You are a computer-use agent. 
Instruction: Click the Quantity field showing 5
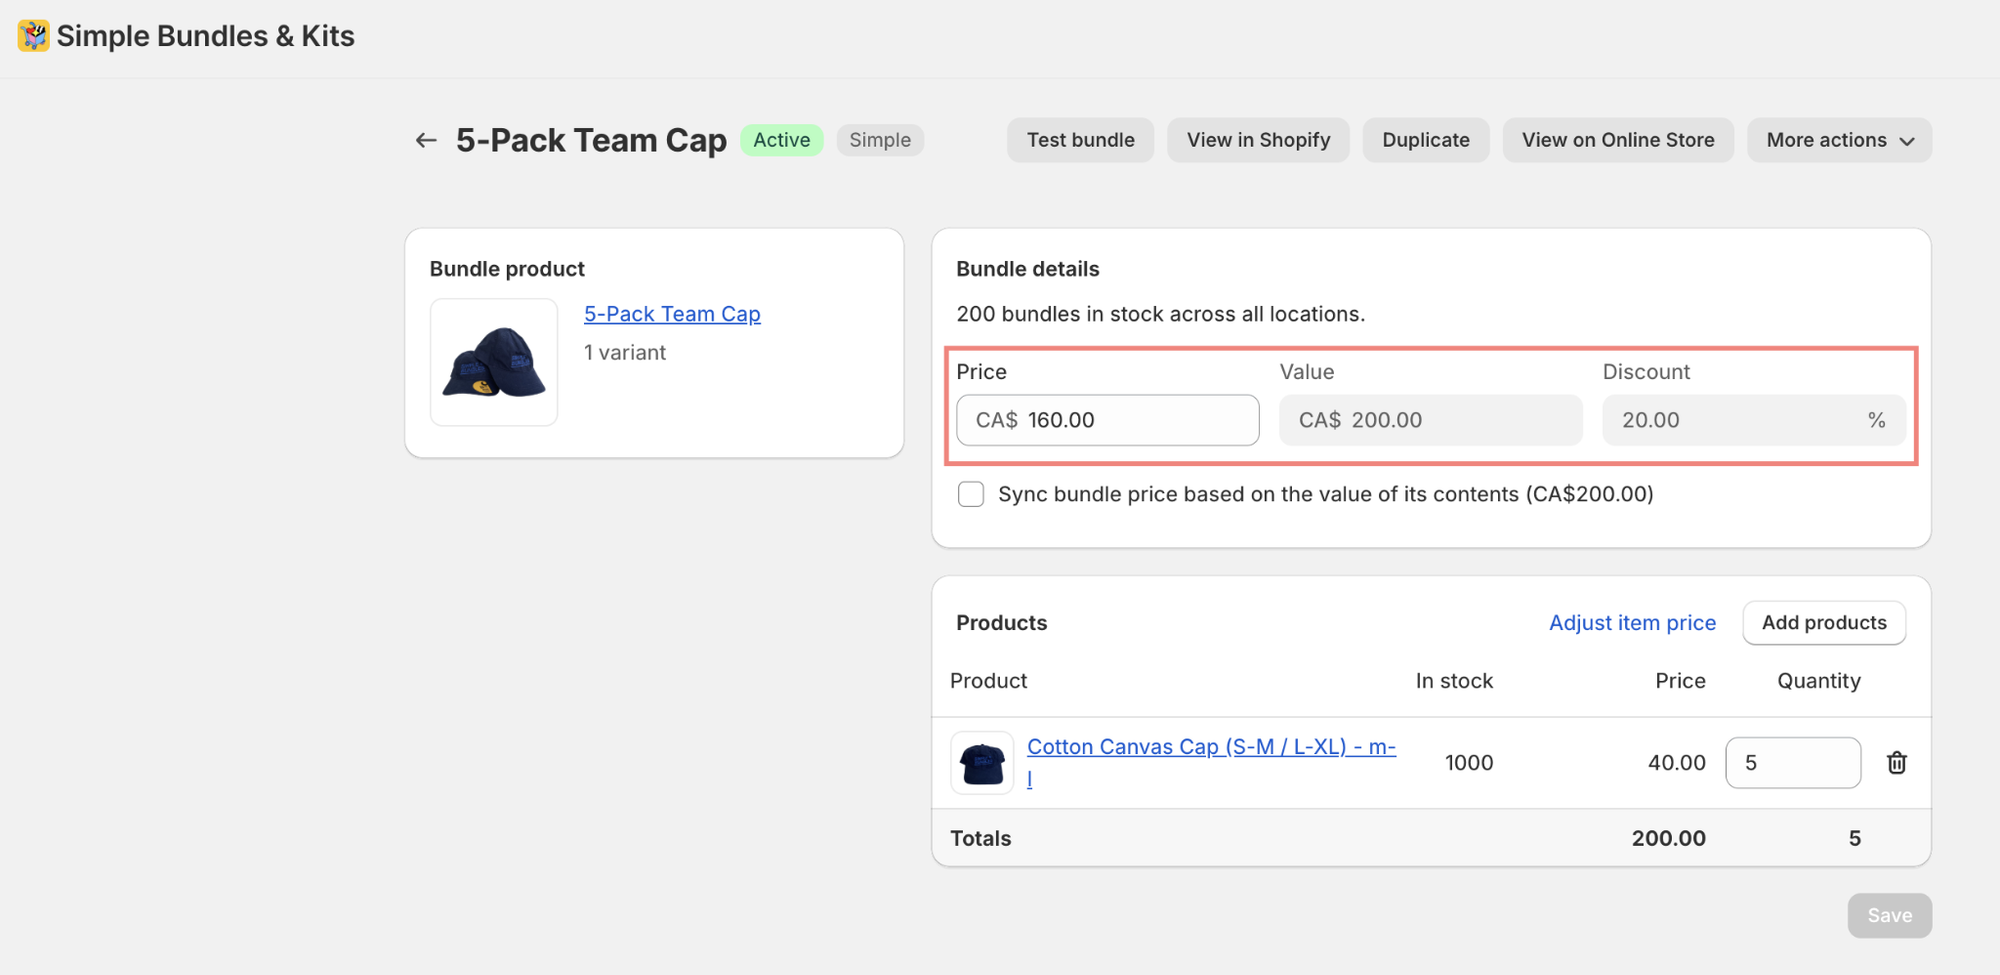[1792, 763]
